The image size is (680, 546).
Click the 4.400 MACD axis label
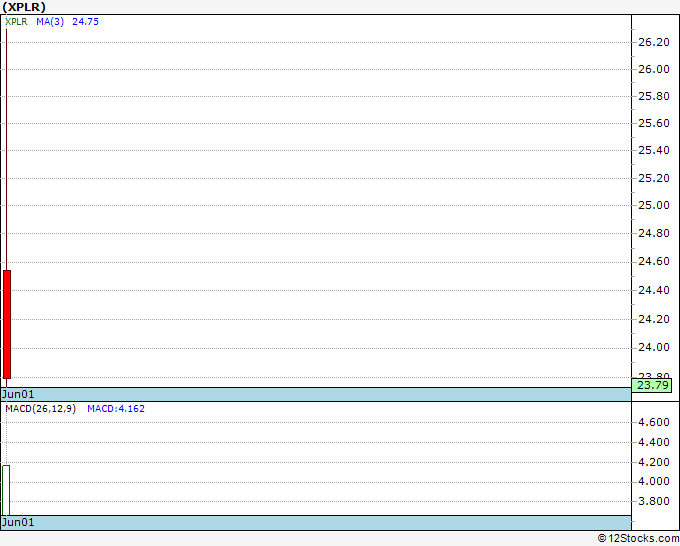click(654, 442)
